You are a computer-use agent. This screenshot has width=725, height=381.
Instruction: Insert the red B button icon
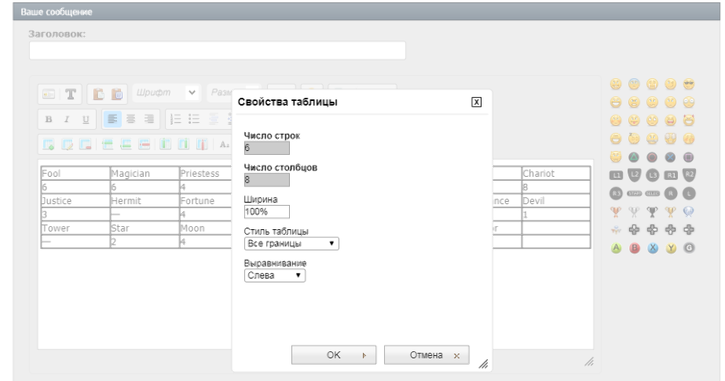pyautogui.click(x=634, y=248)
